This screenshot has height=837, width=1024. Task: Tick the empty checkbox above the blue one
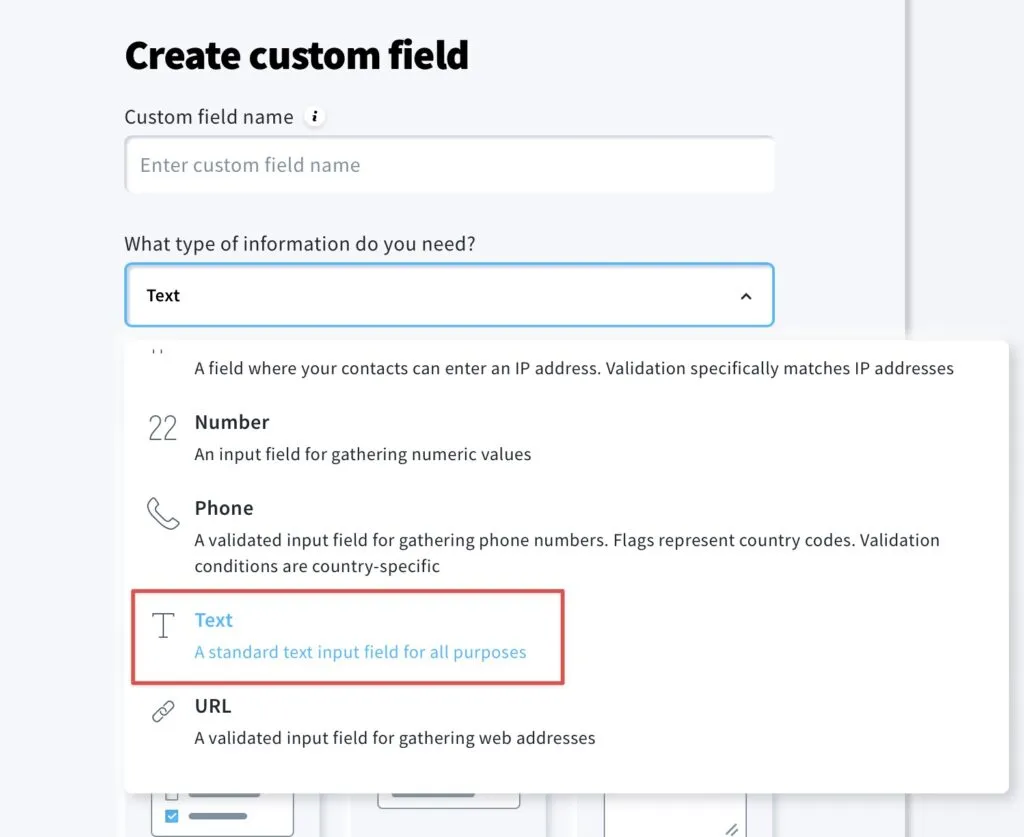tap(172, 796)
